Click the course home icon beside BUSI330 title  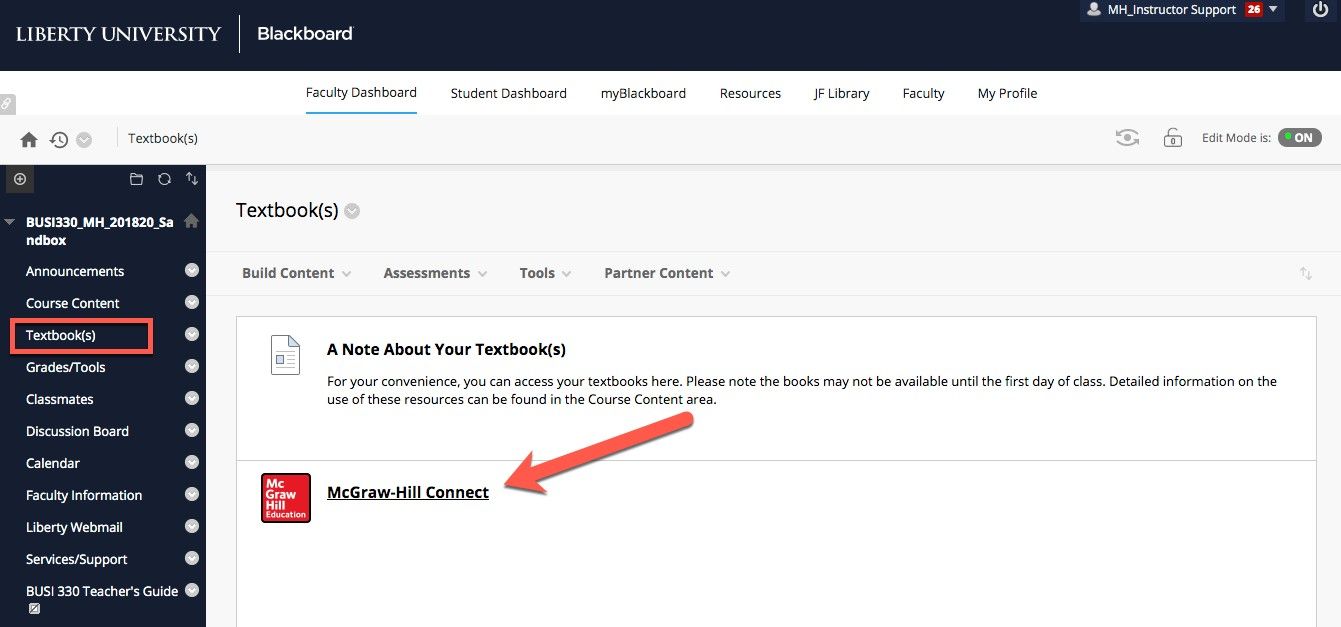(x=191, y=221)
